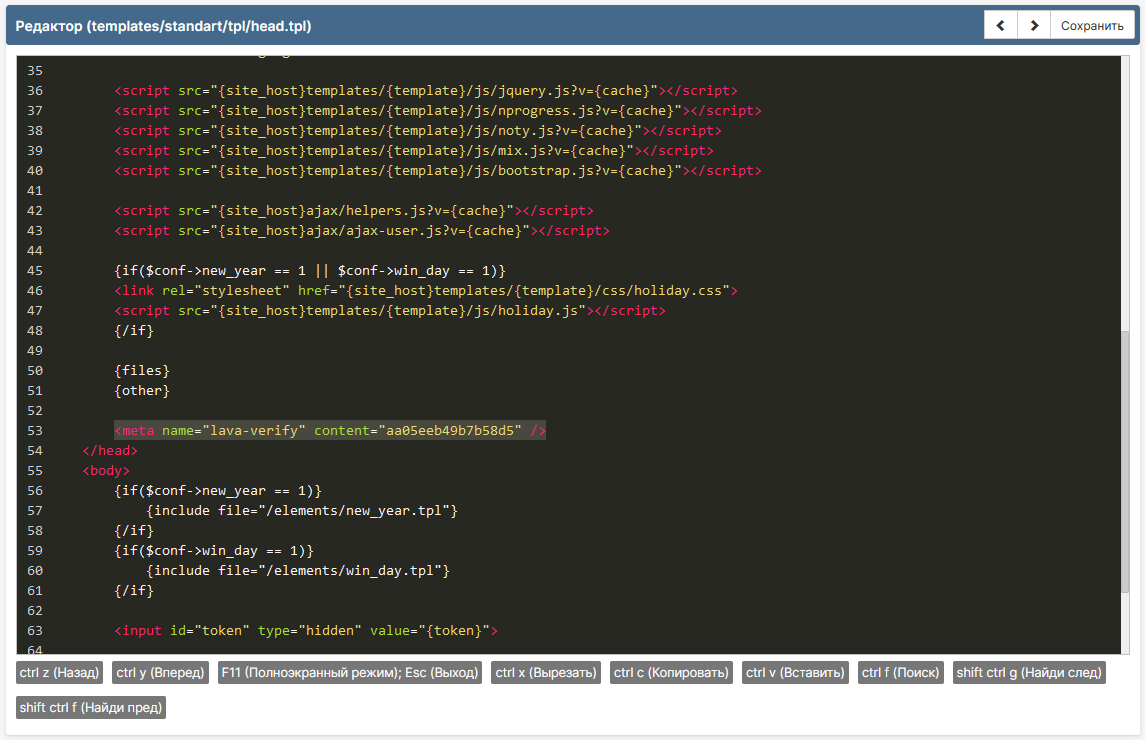This screenshot has width=1145, height=740.
Task: Click the {if($conf->new_year == 1)} line 56
Action: point(218,490)
